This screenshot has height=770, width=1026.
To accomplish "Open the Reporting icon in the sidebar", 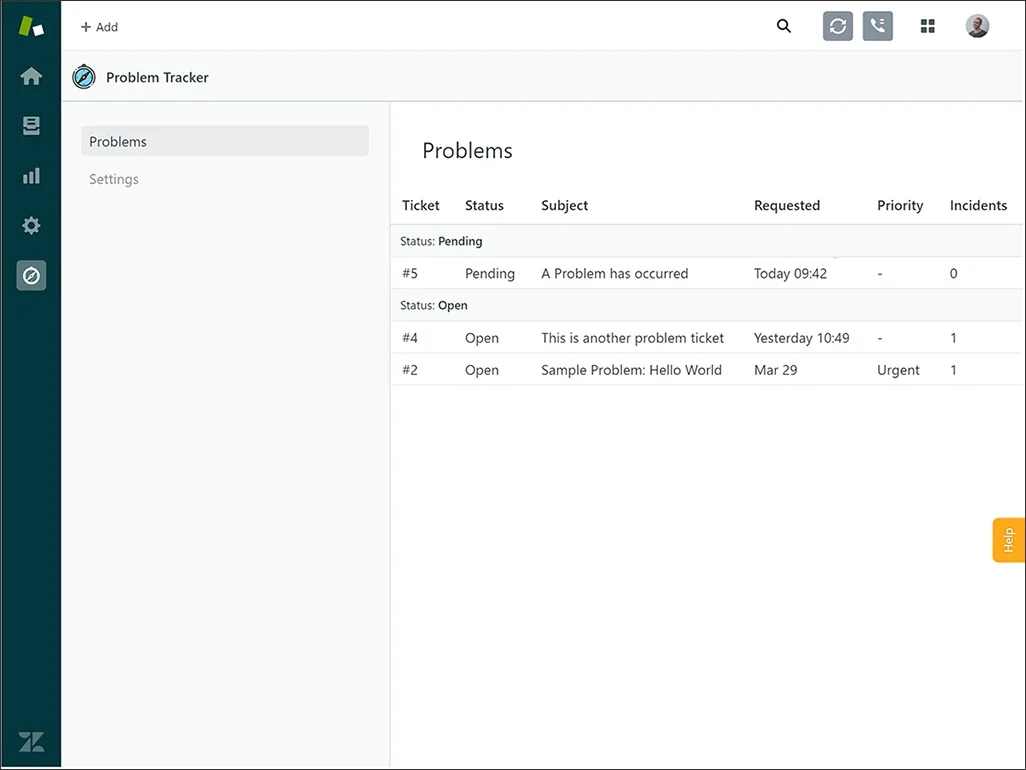I will coord(31,175).
